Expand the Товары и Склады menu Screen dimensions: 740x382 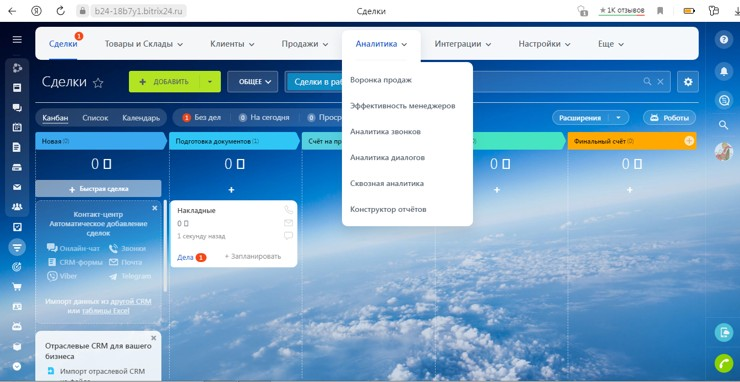144,44
